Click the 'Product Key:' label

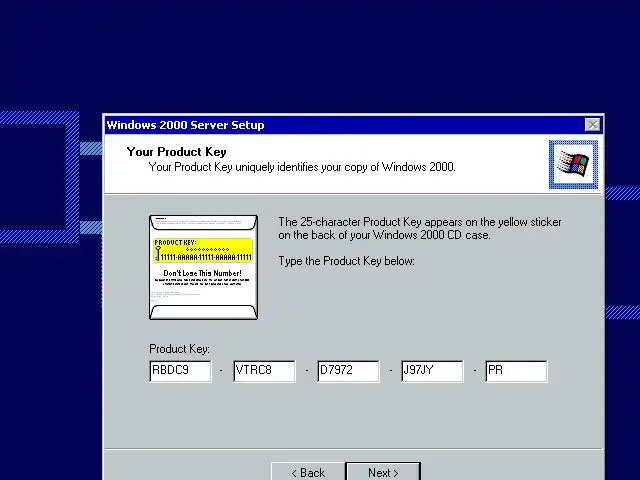coord(179,349)
